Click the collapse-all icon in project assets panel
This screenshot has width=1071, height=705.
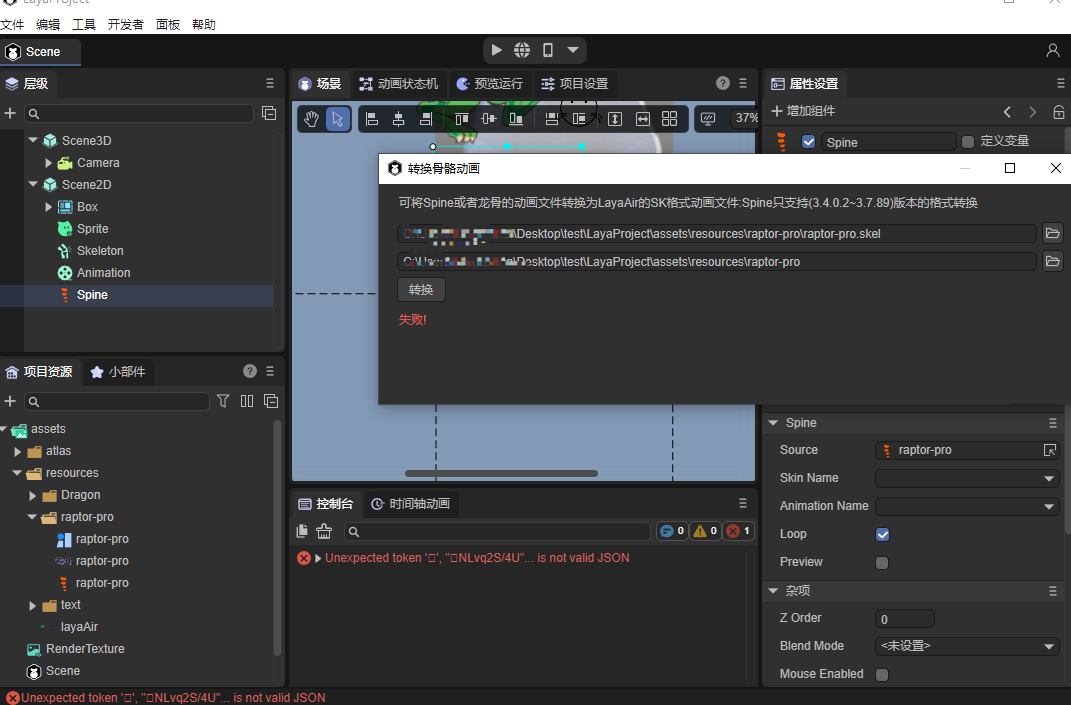tap(271, 401)
